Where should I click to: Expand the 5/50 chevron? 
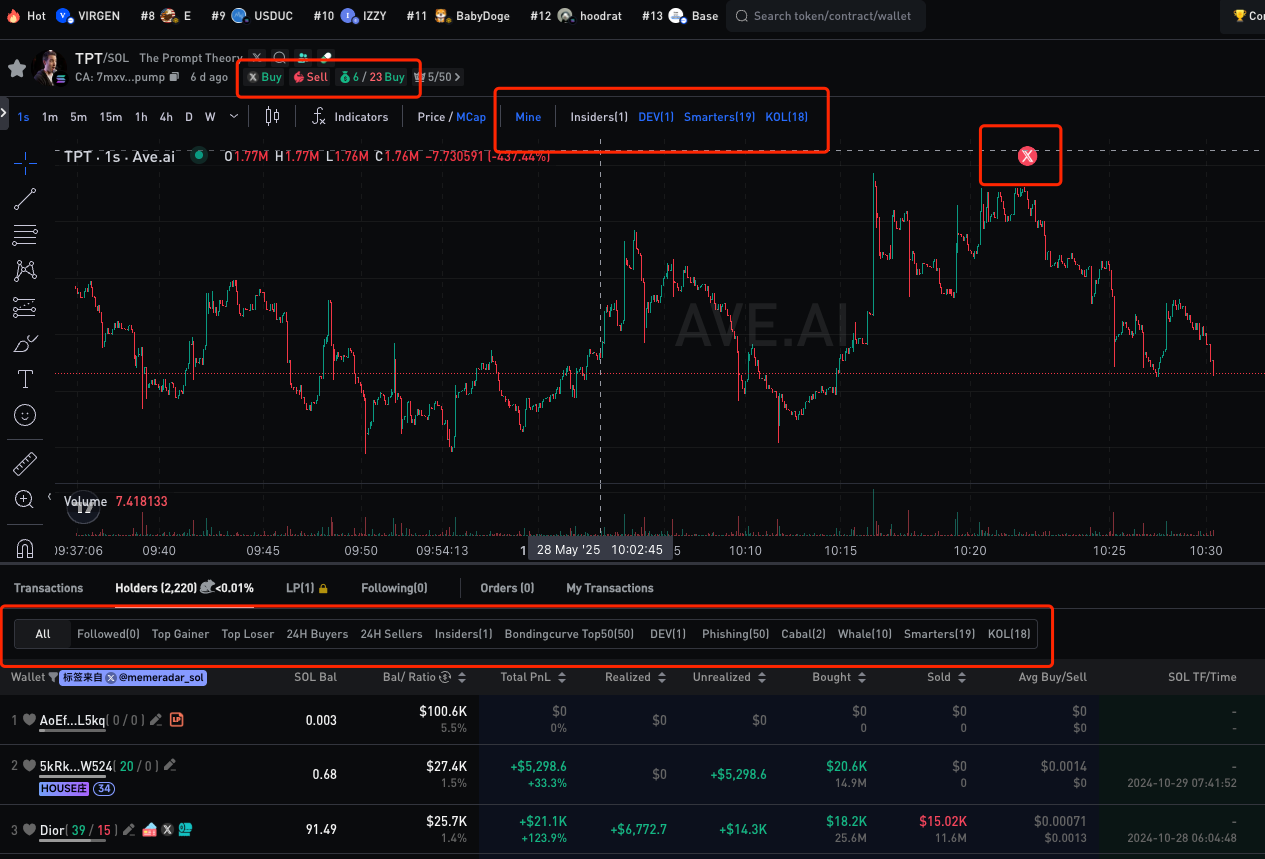point(458,77)
